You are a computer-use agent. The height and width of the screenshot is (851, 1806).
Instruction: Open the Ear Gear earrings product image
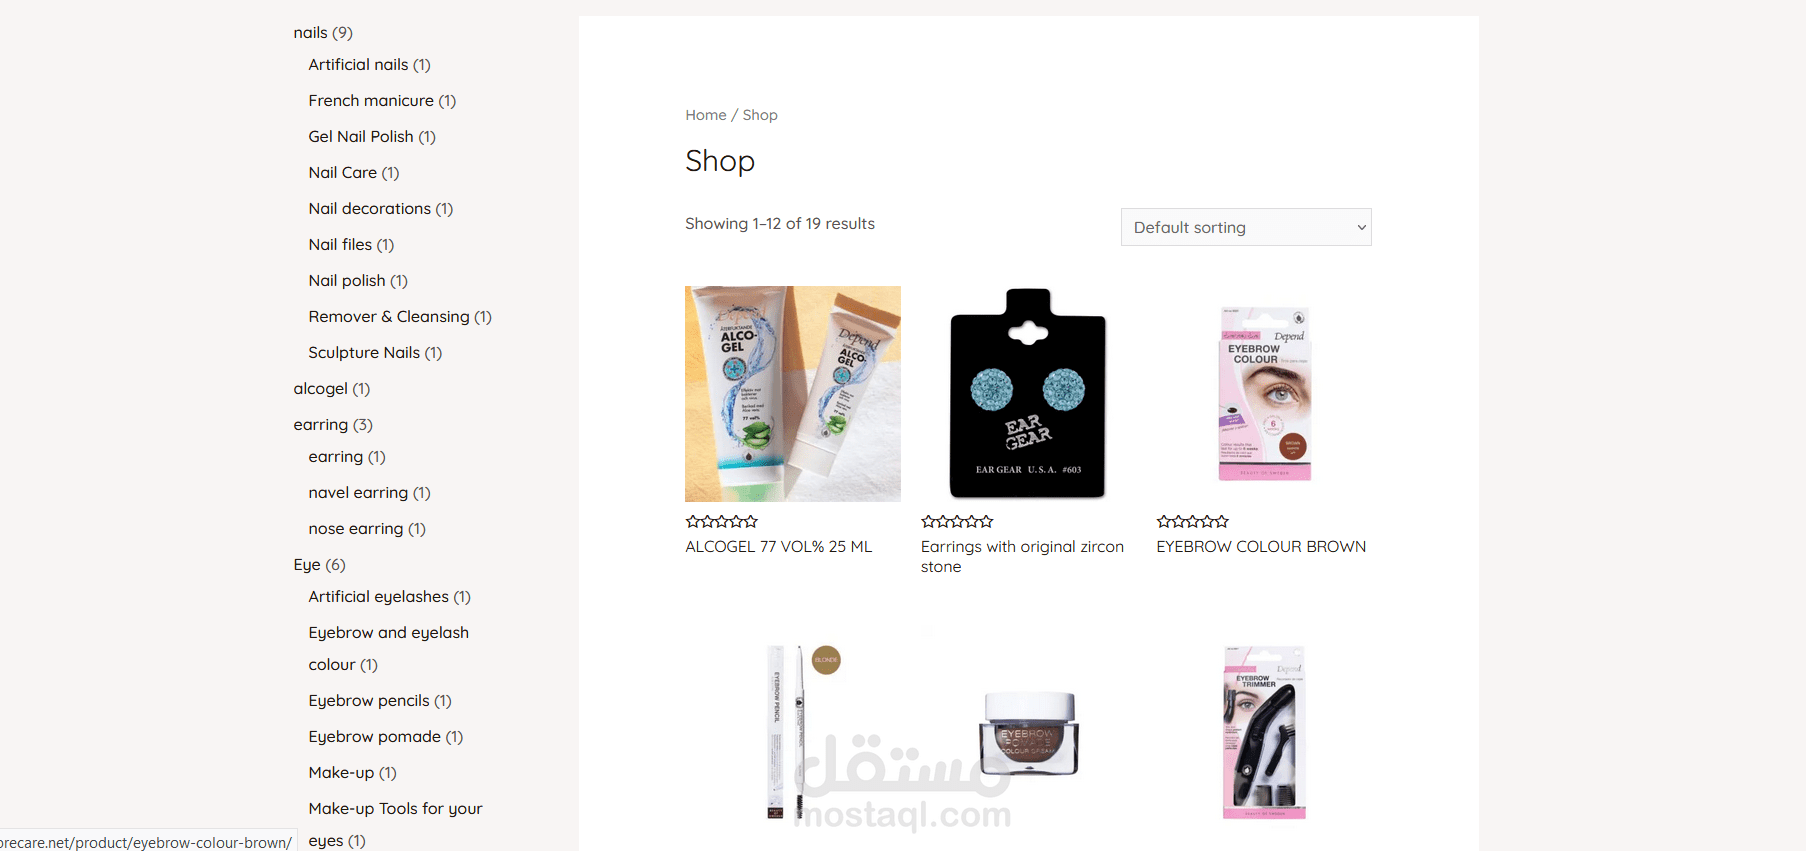[1028, 394]
